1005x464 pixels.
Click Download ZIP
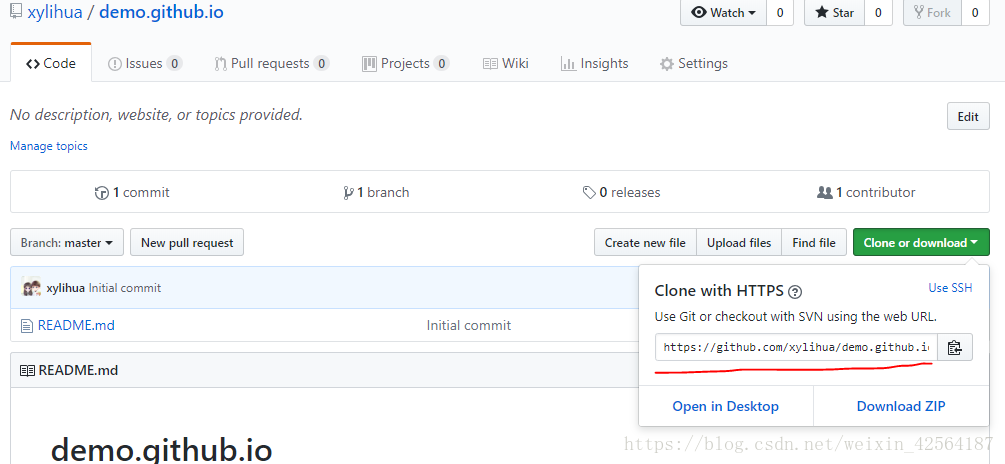click(901, 406)
